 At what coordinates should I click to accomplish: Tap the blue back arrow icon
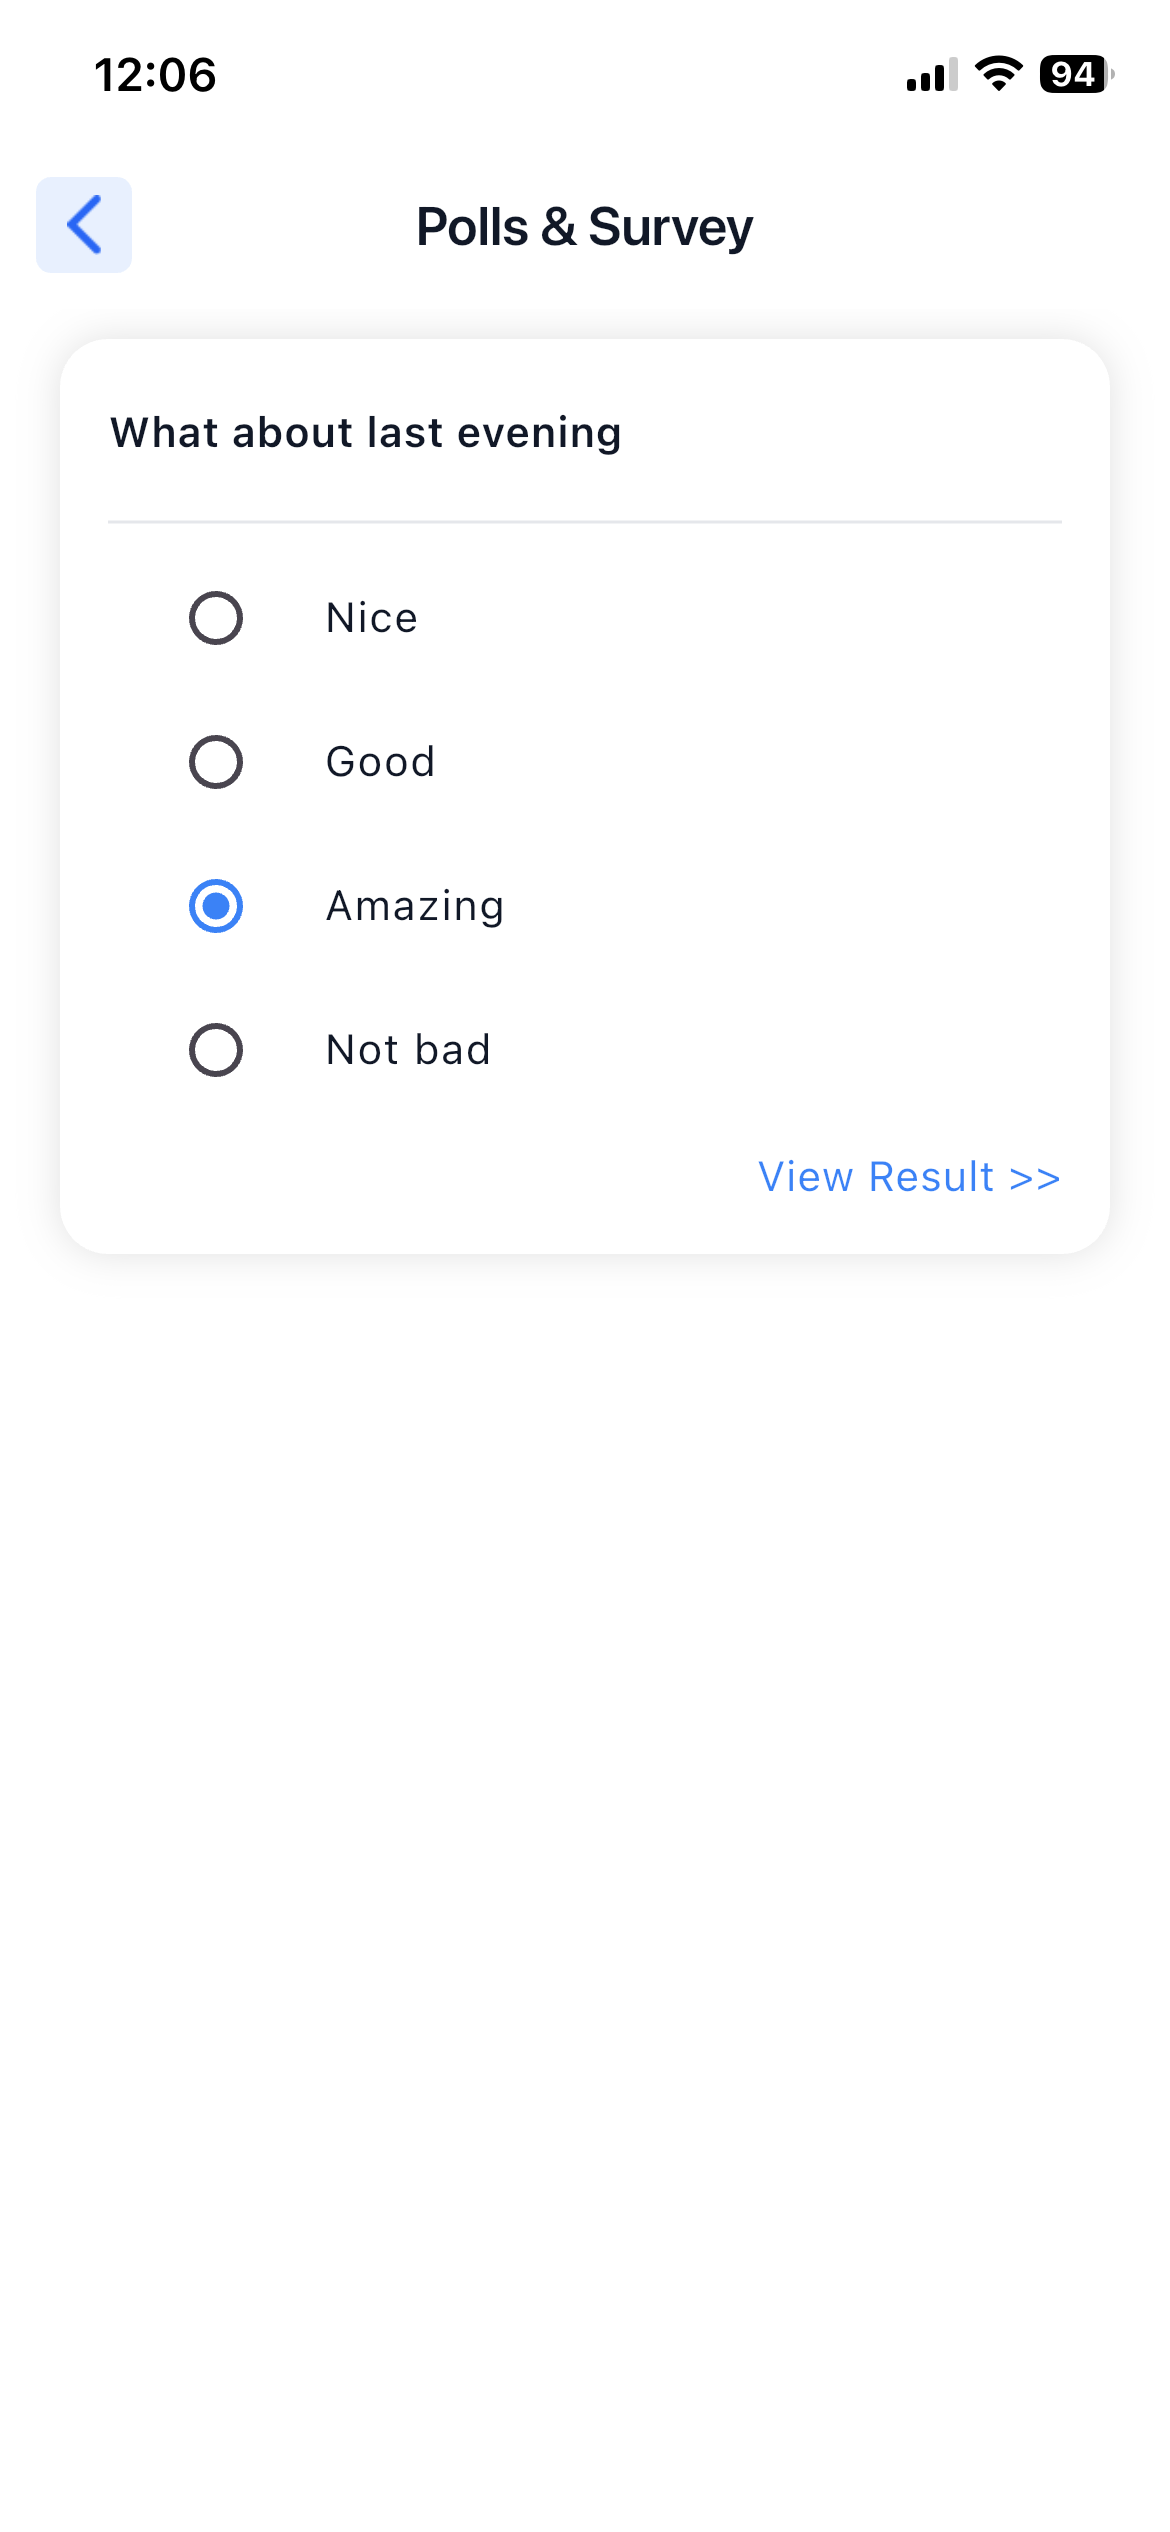[84, 225]
